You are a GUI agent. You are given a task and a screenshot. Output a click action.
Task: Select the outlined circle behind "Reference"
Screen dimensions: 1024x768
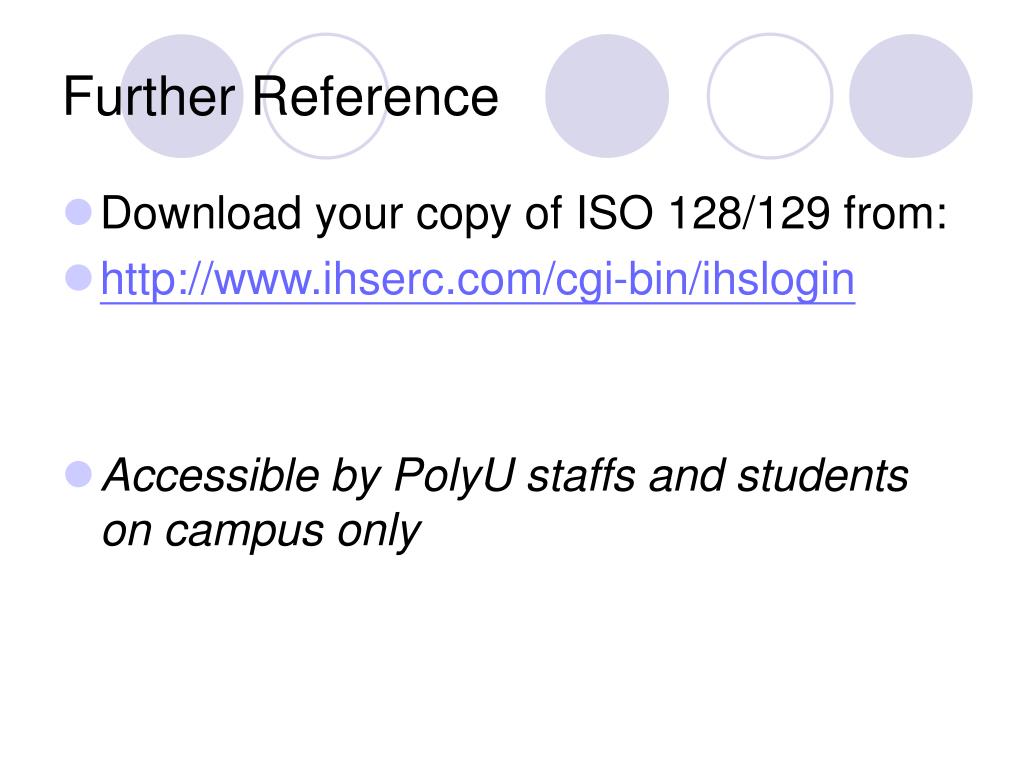click(326, 96)
